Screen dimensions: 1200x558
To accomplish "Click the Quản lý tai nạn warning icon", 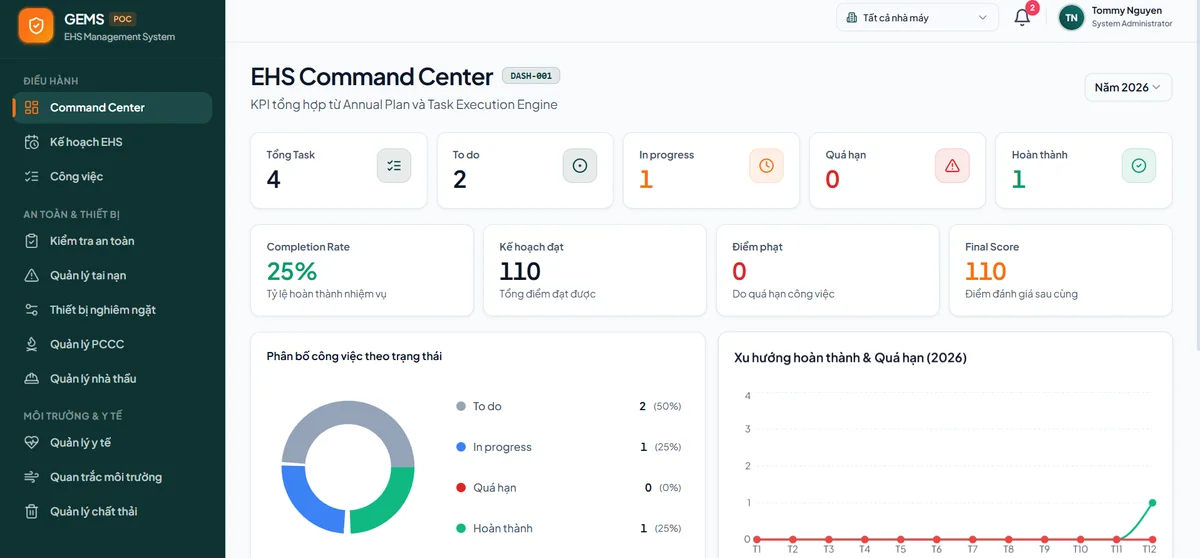I will pos(32,275).
